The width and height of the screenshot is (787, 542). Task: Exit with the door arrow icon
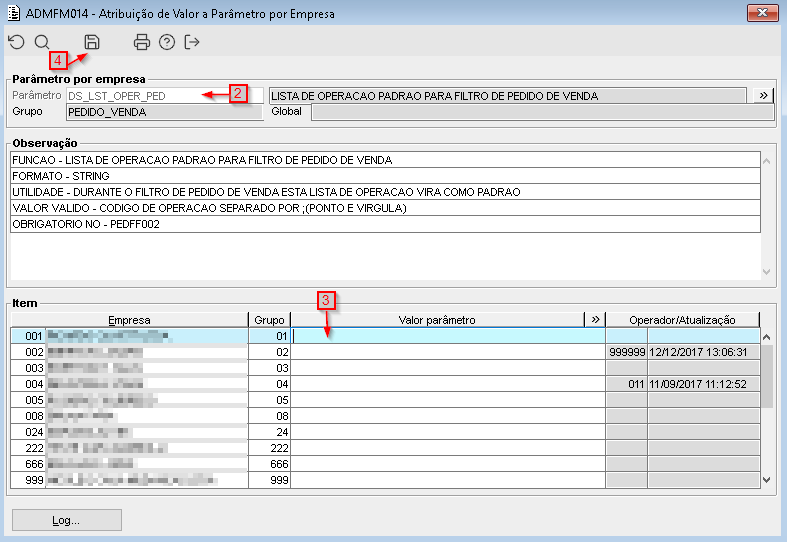192,42
